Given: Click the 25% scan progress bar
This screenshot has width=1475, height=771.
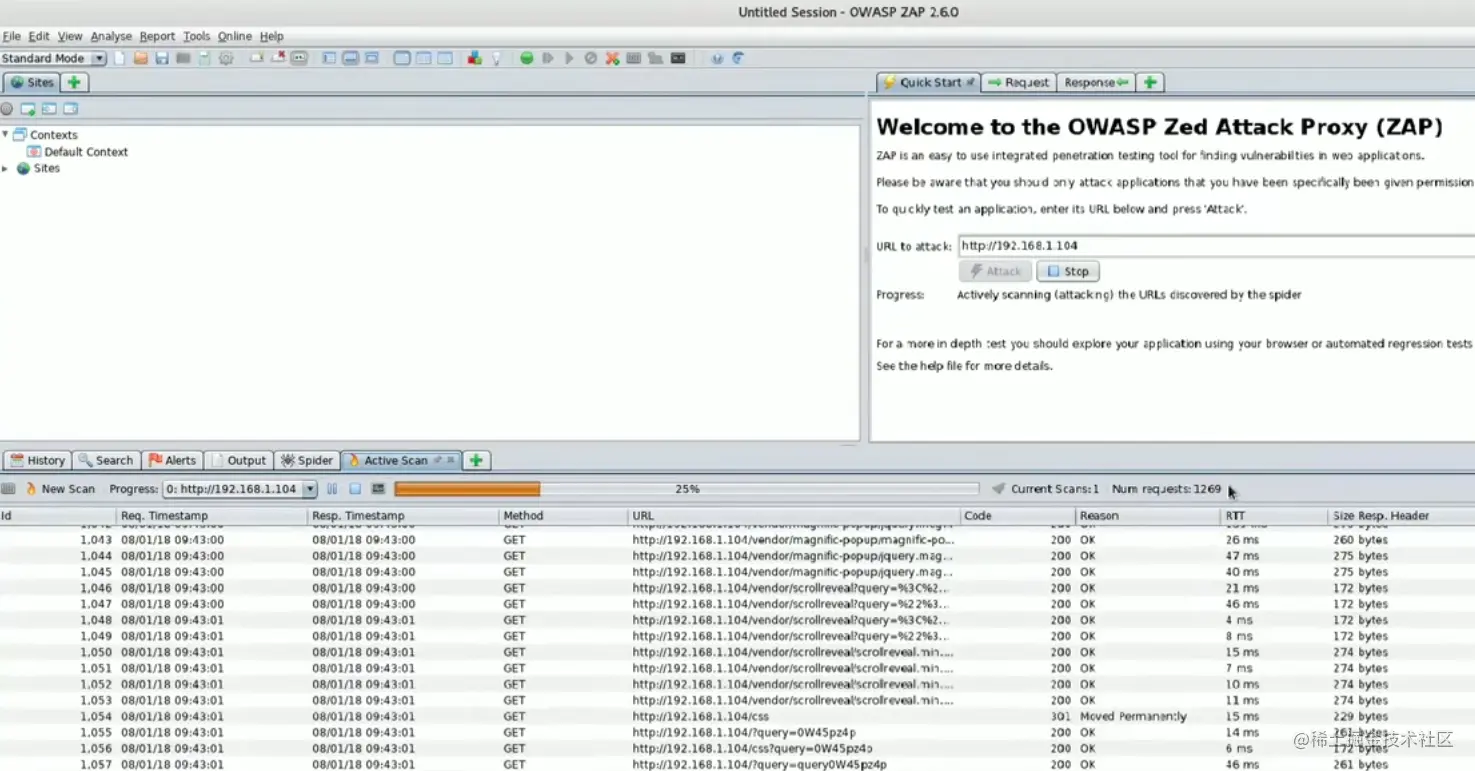Looking at the screenshot, I should click(x=686, y=489).
